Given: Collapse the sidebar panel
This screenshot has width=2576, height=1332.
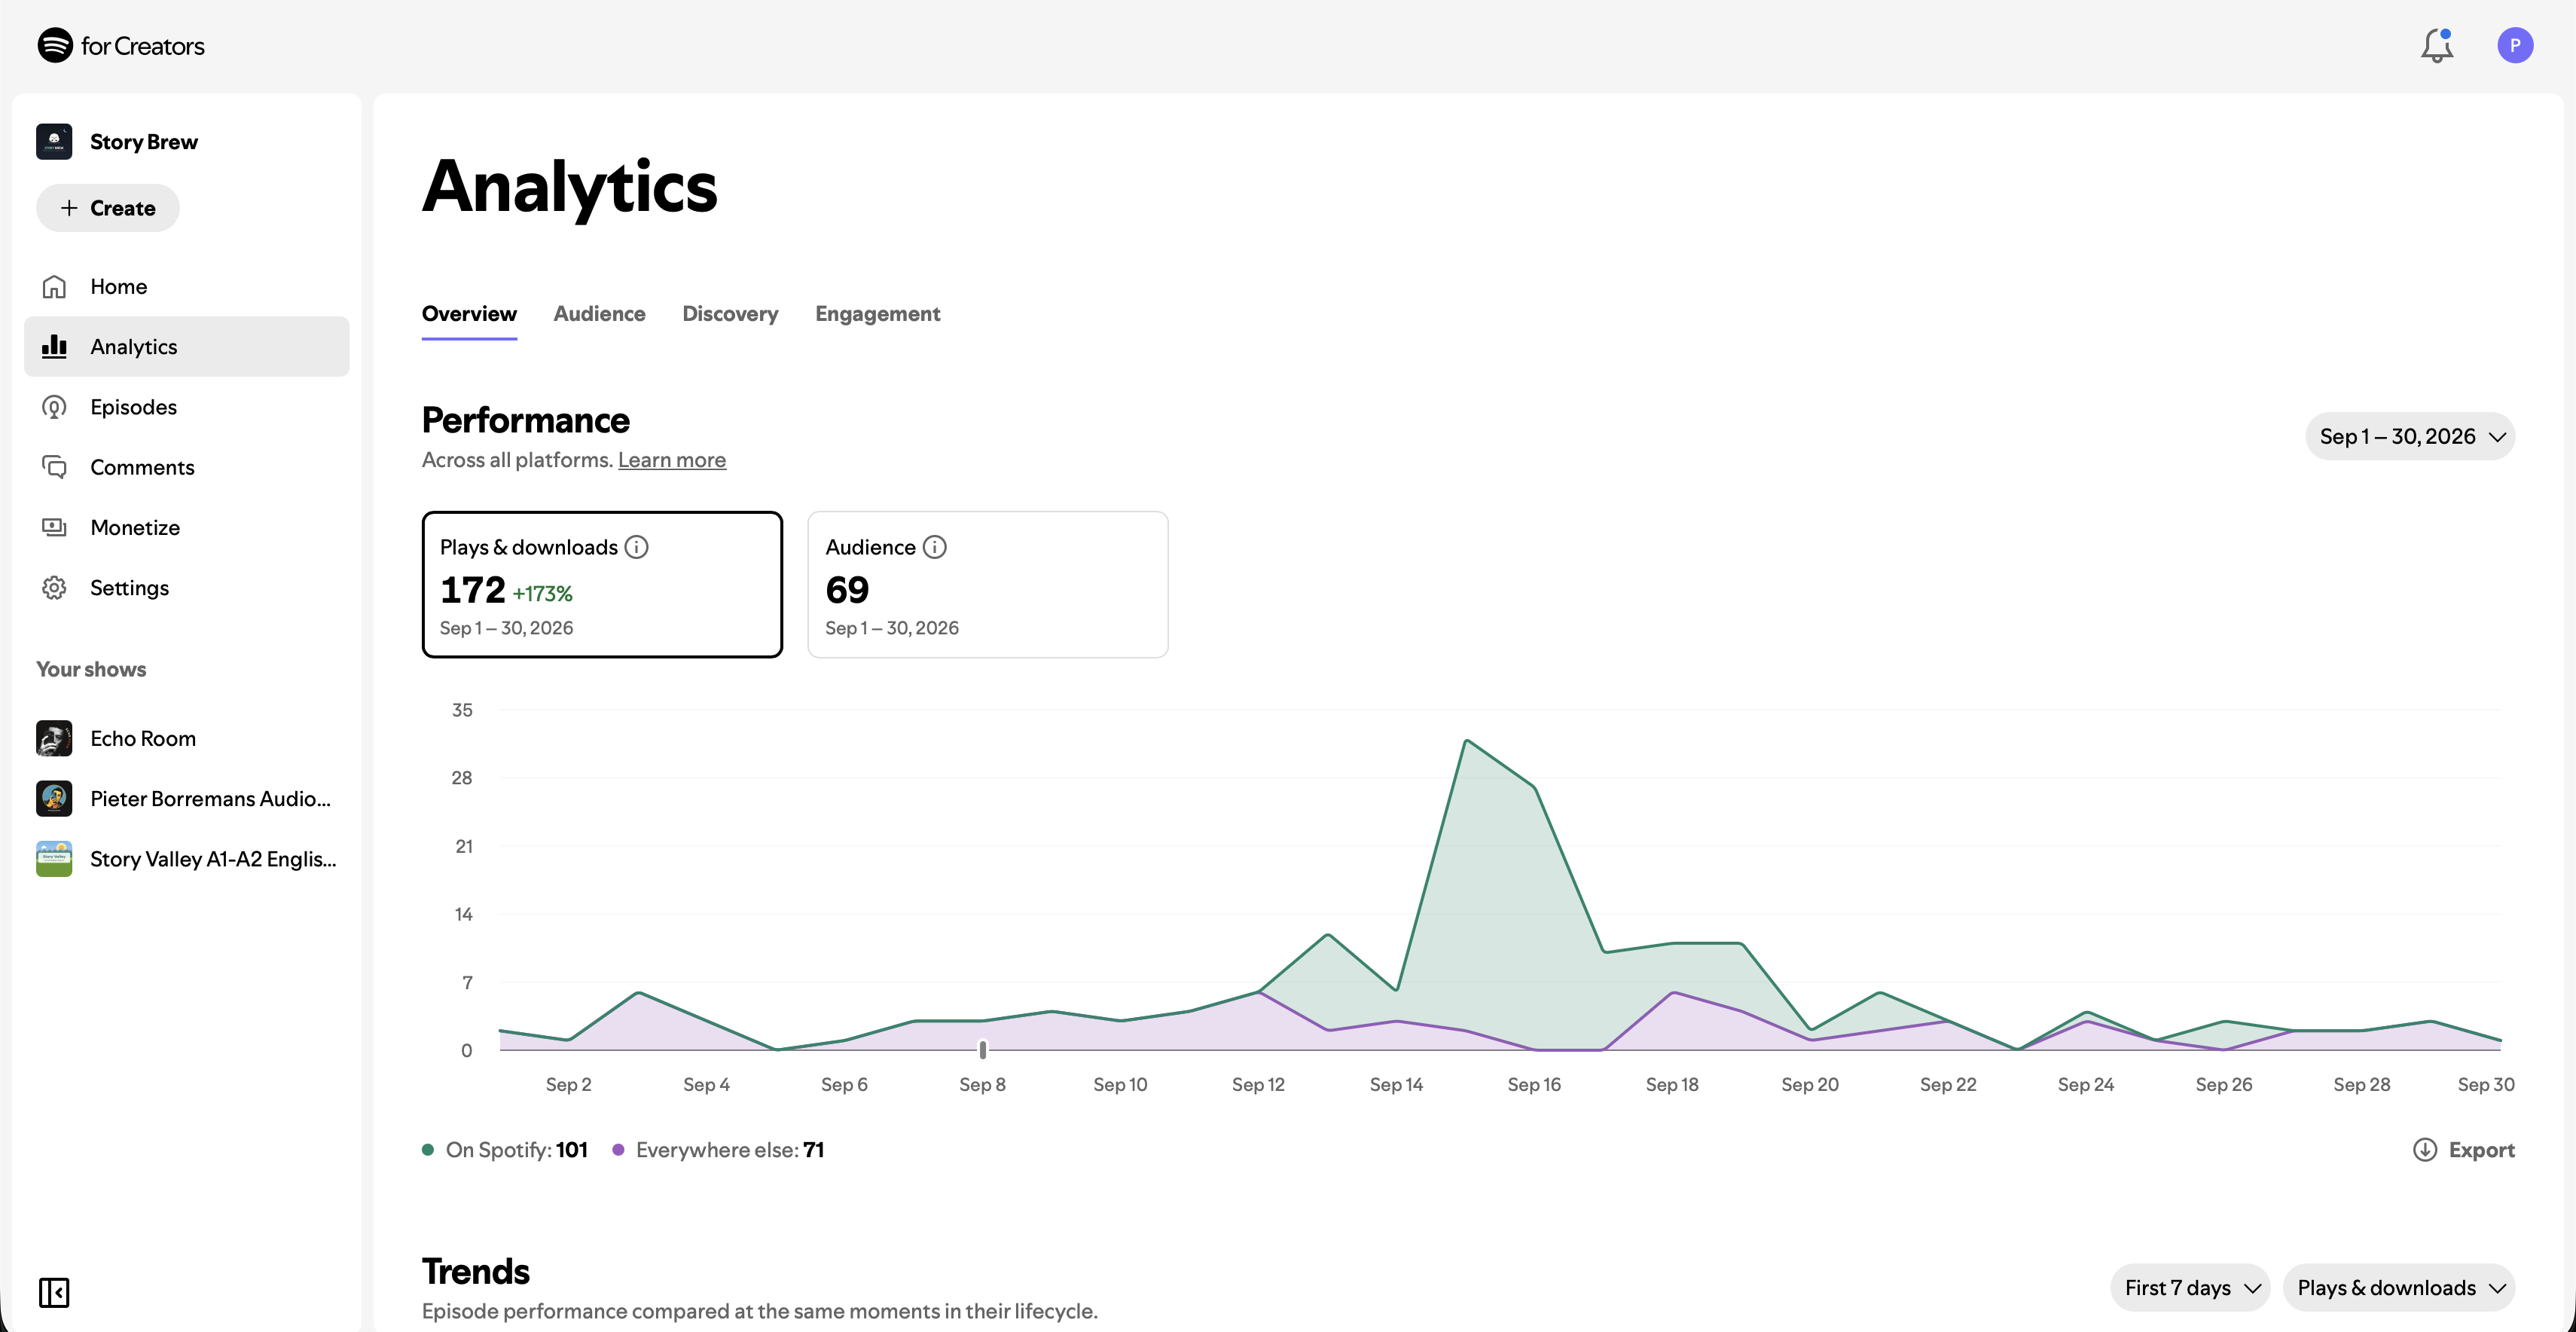Looking at the screenshot, I should (54, 1292).
